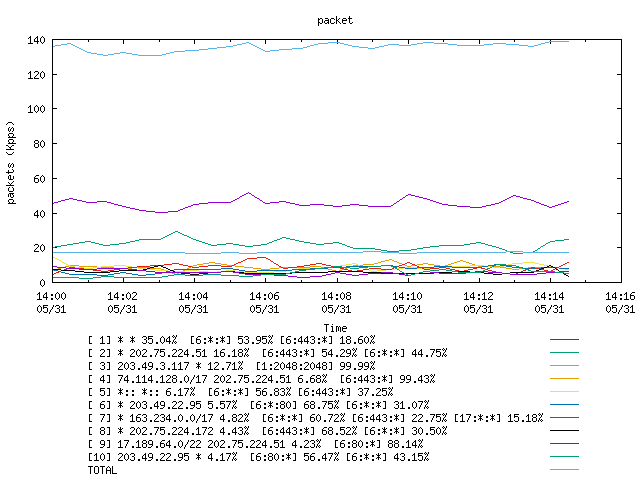The width and height of the screenshot is (640, 480).
Task: Click y-axis tick value 40
Action: (39, 213)
